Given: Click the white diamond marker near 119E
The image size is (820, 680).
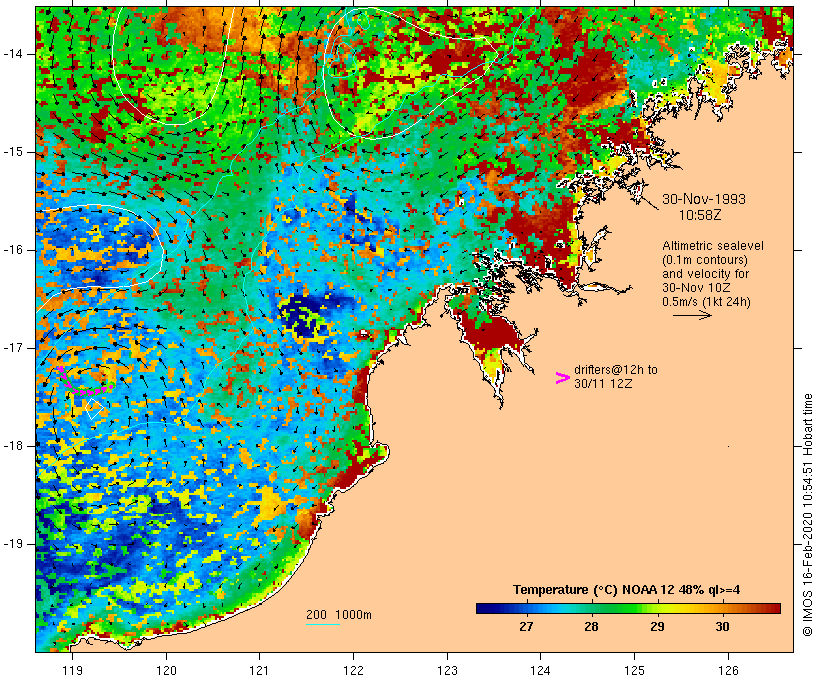Looking at the screenshot, I should 94,409.
